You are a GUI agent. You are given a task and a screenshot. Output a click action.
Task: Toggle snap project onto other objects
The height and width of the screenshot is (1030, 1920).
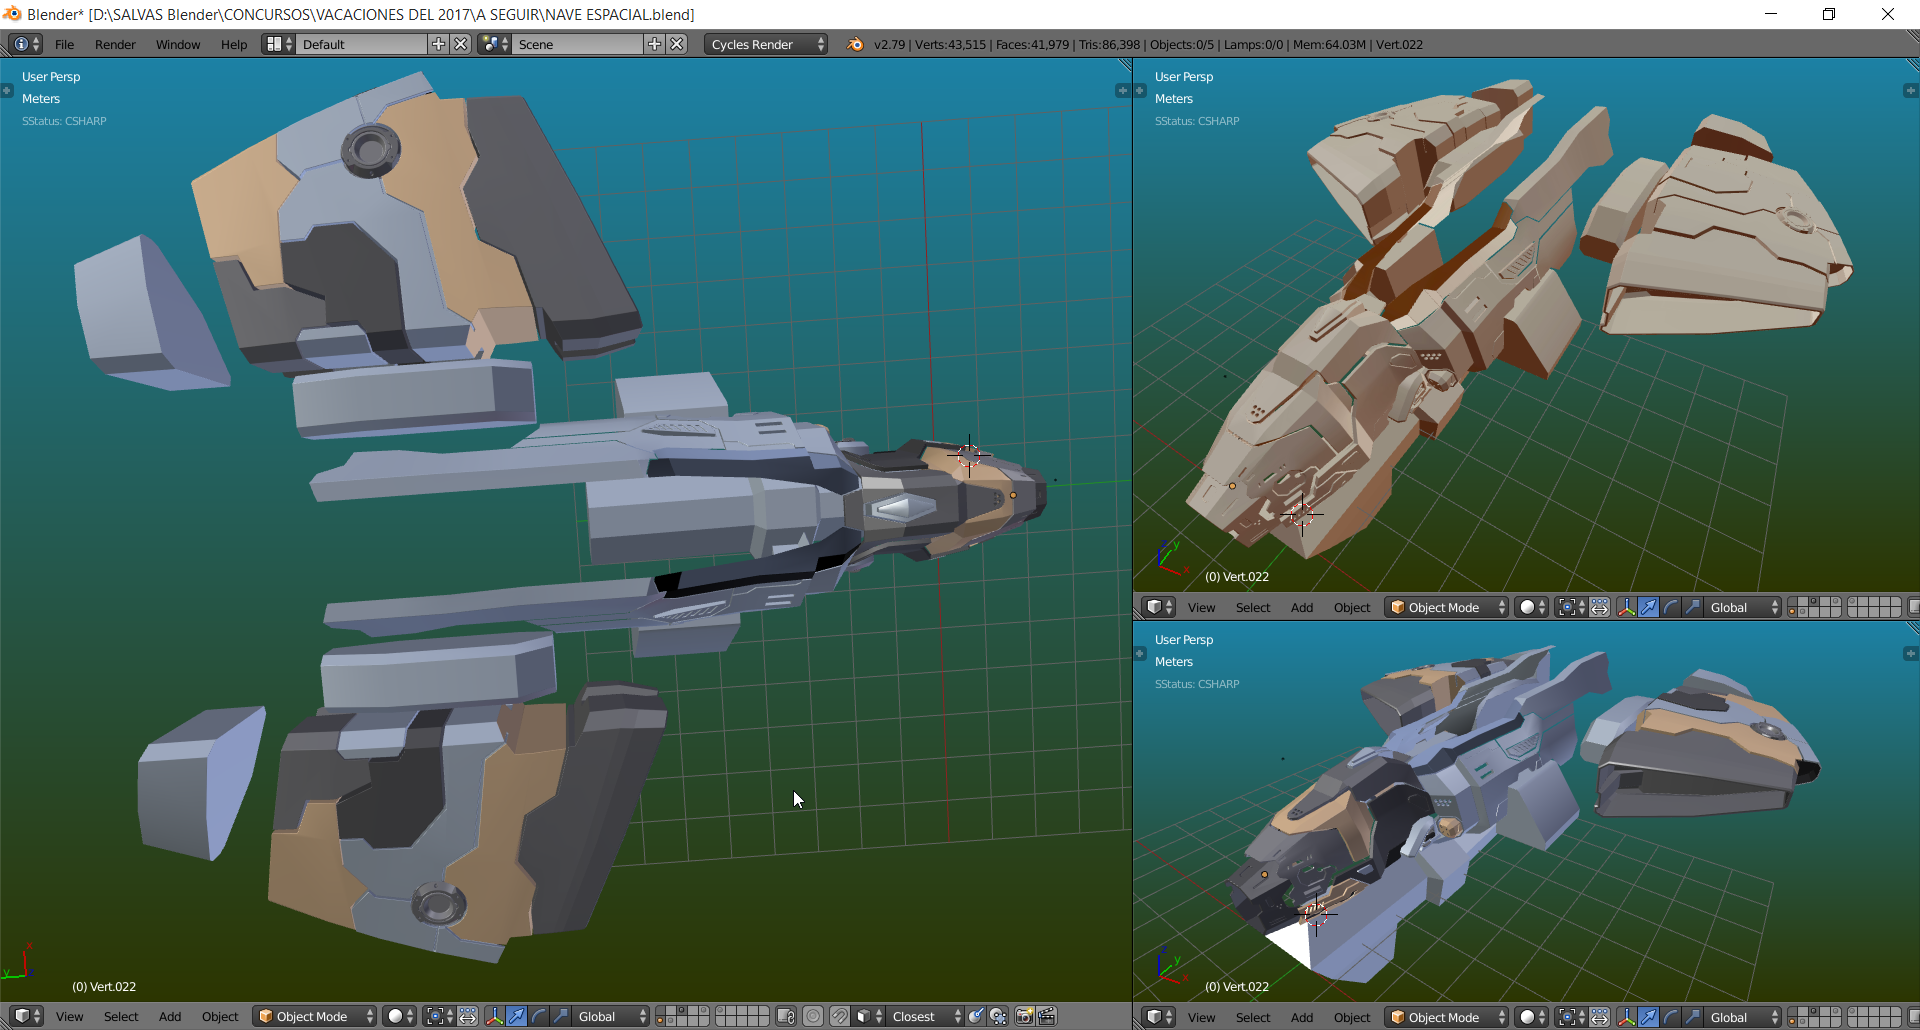(998, 1016)
